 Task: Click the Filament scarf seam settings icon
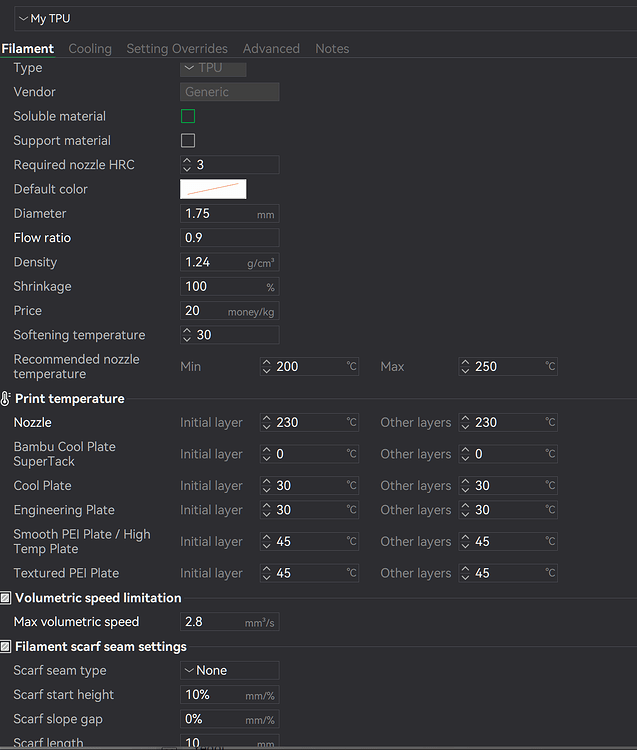click(x=5, y=647)
